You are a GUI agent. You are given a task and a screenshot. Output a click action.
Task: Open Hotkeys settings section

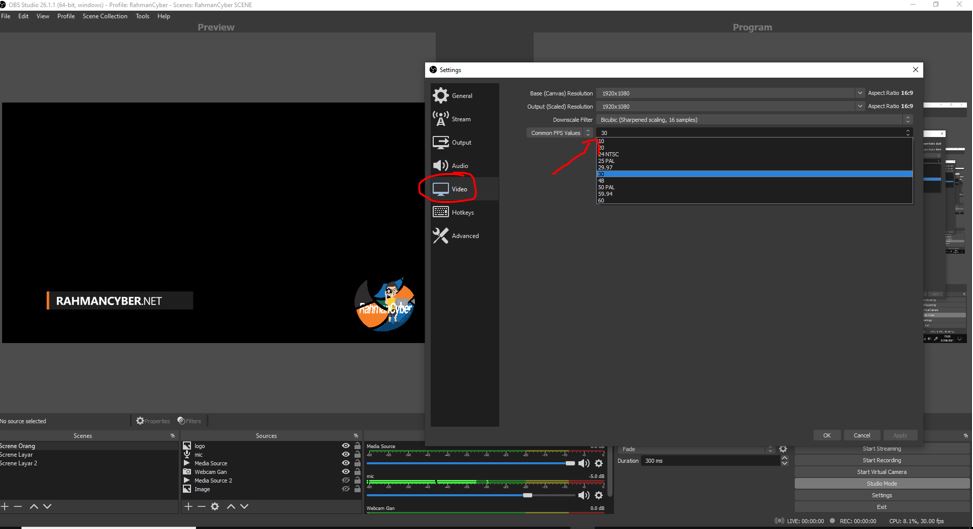464,212
